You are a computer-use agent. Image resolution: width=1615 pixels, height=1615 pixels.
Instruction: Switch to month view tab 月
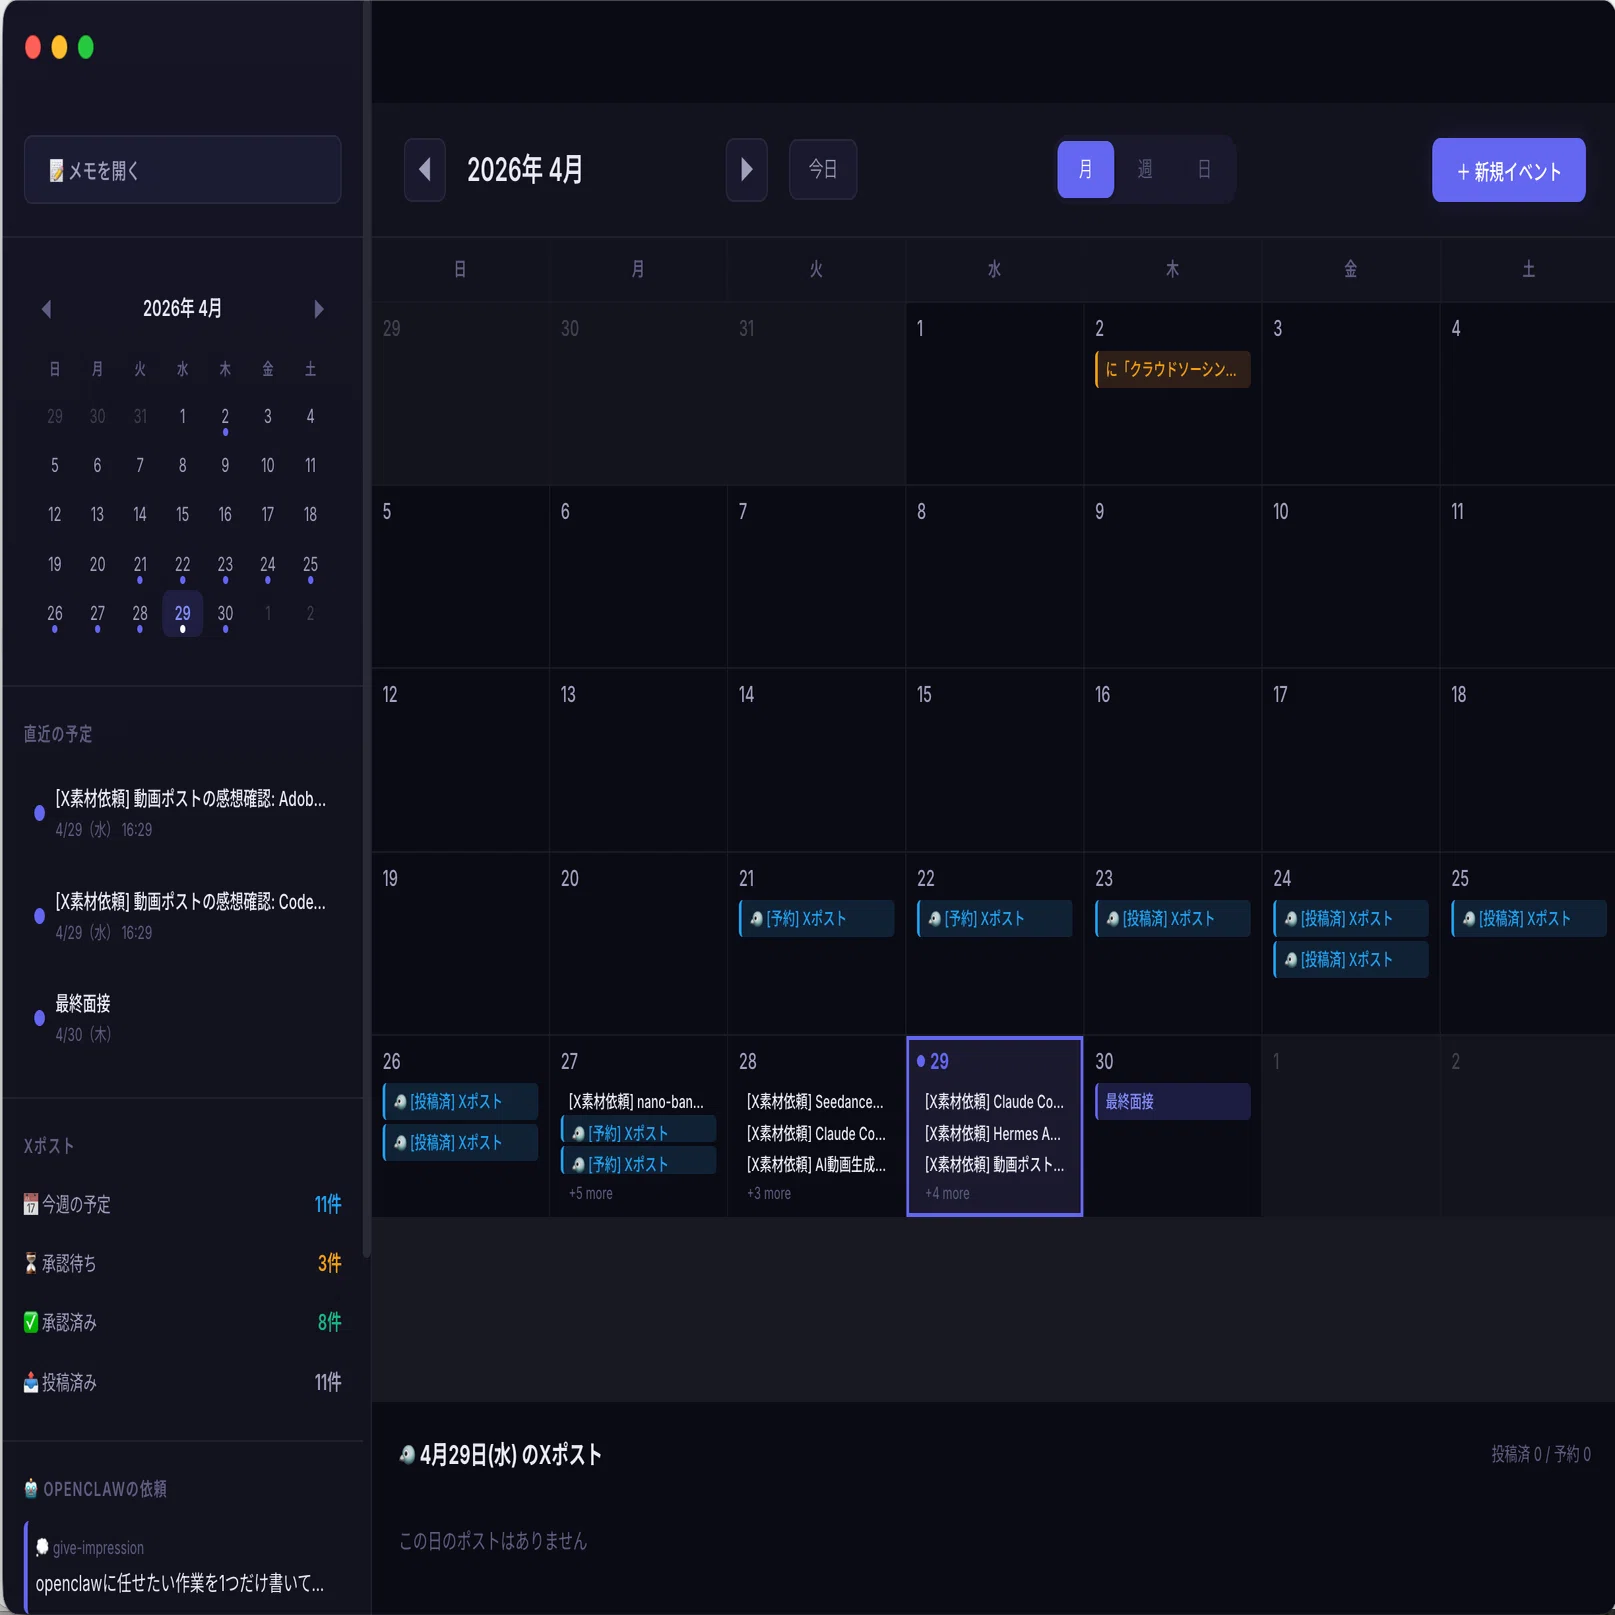click(1085, 170)
